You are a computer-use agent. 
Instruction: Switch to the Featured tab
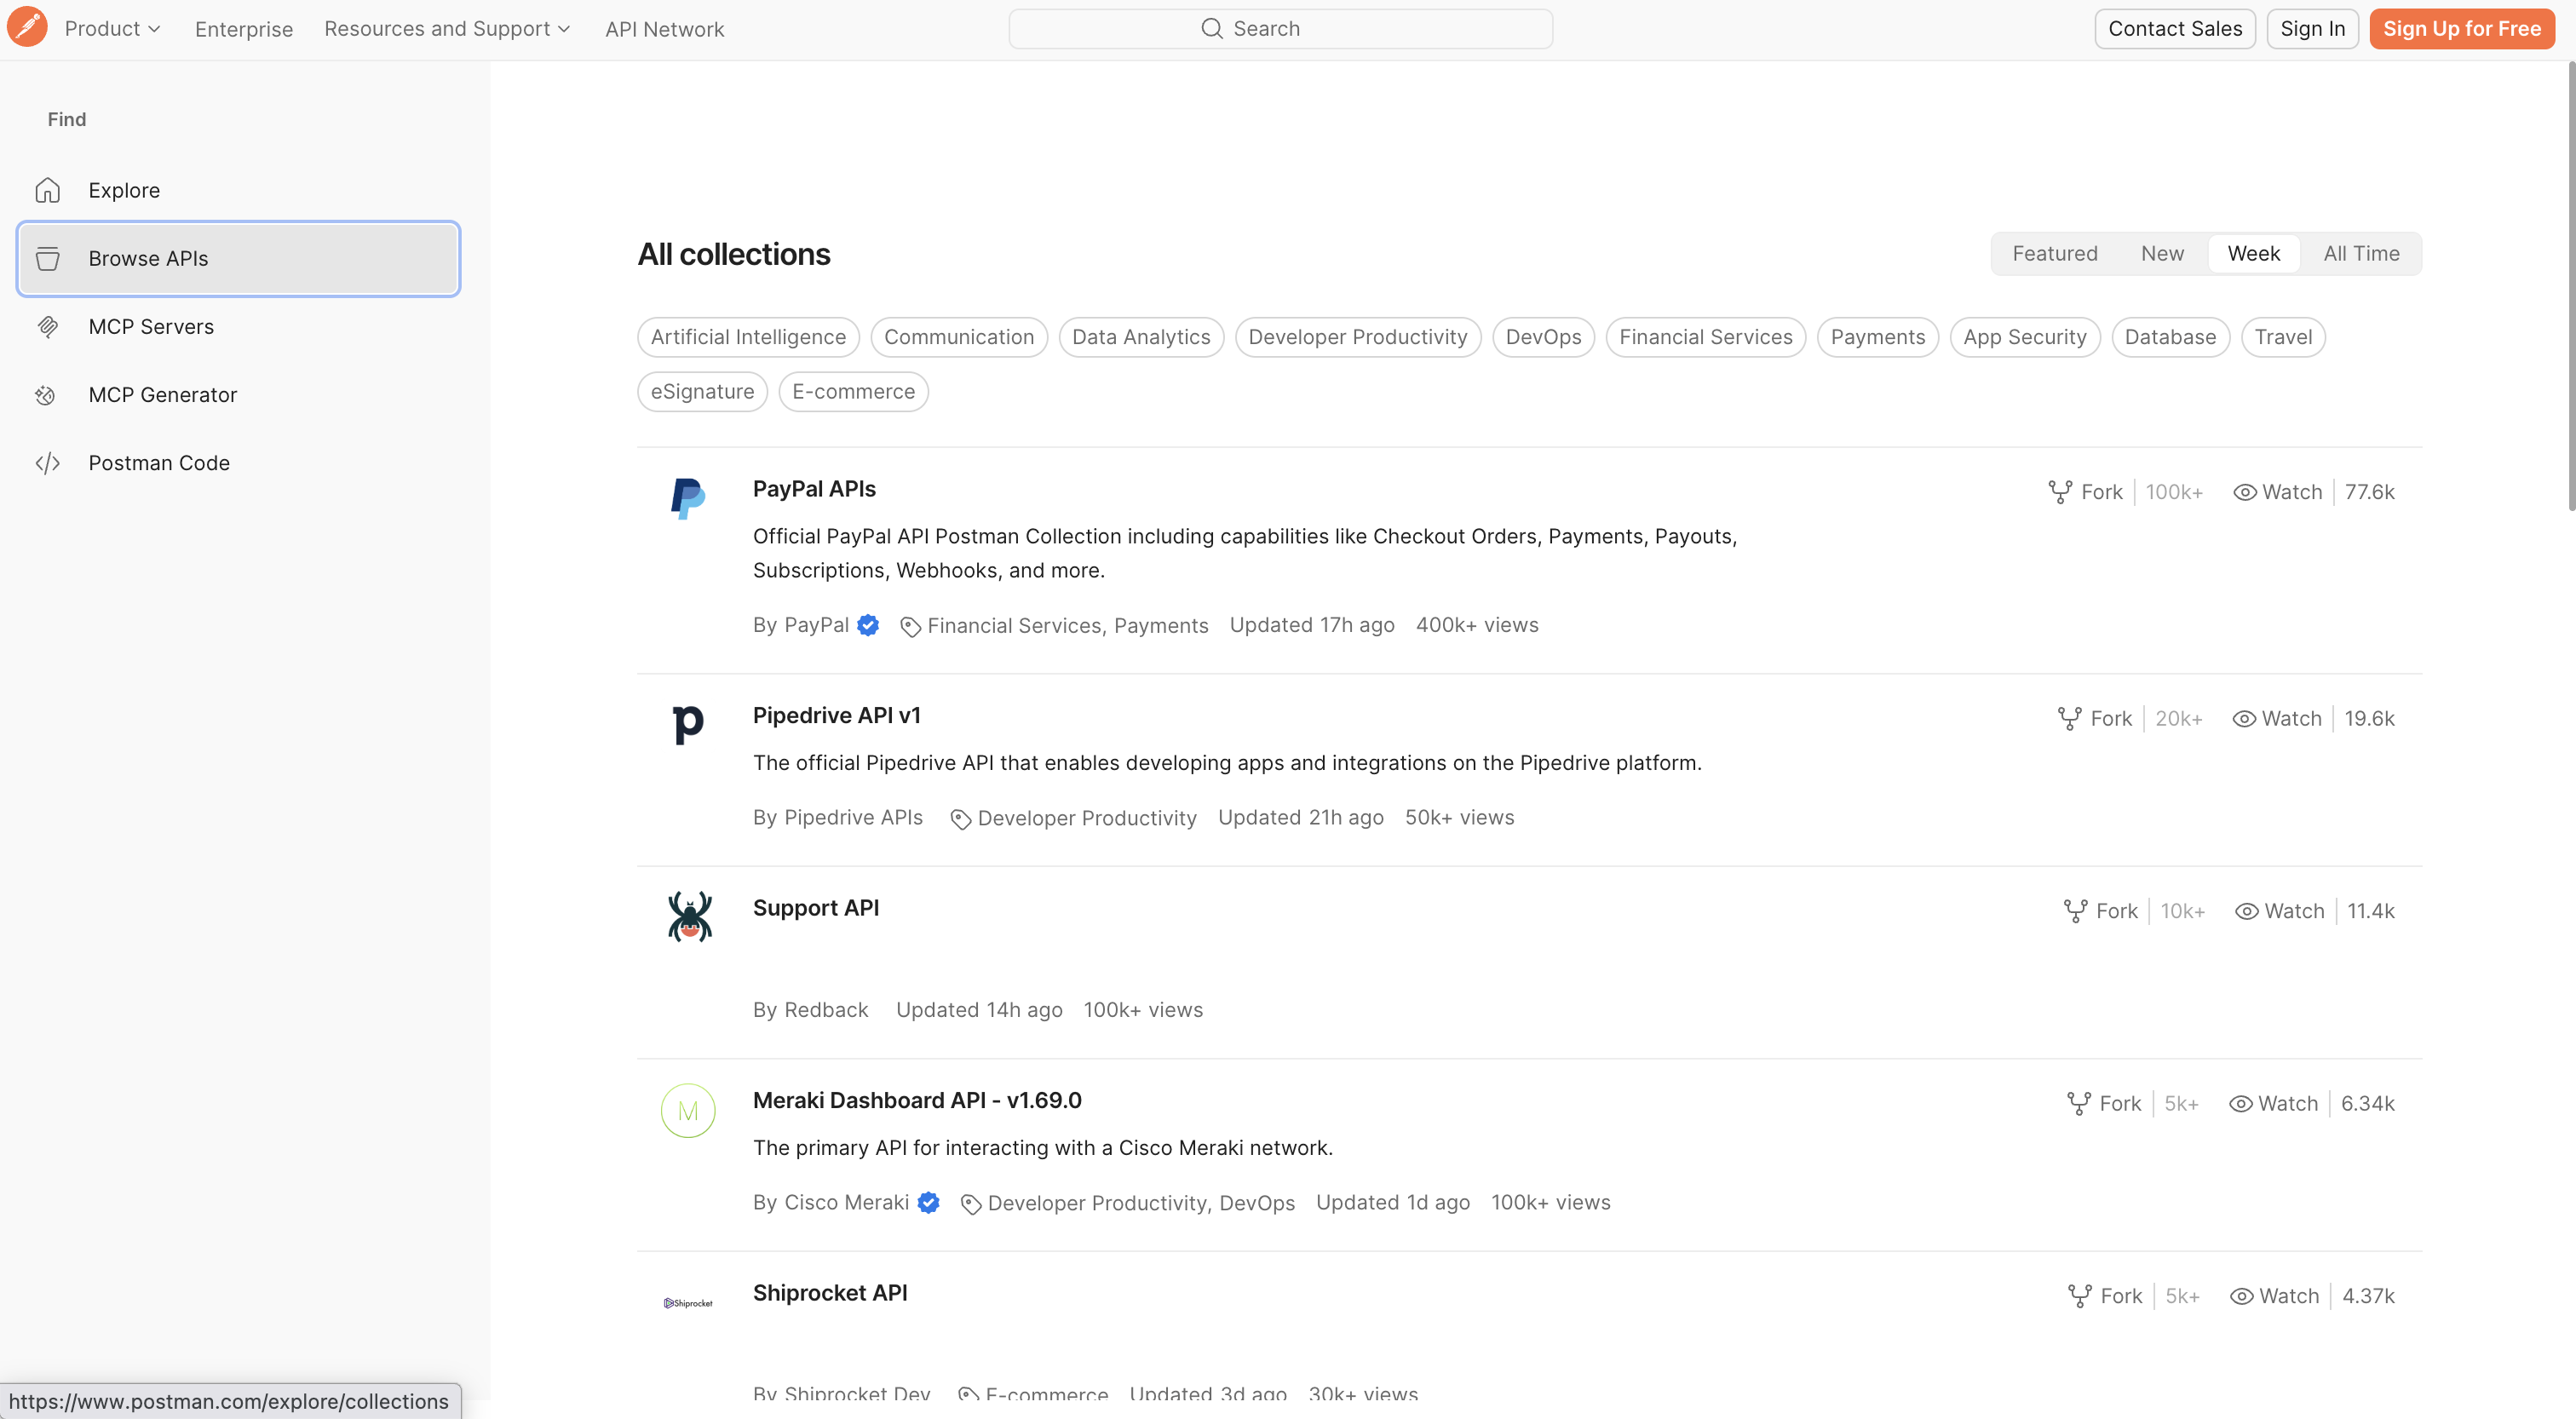[x=2055, y=254]
